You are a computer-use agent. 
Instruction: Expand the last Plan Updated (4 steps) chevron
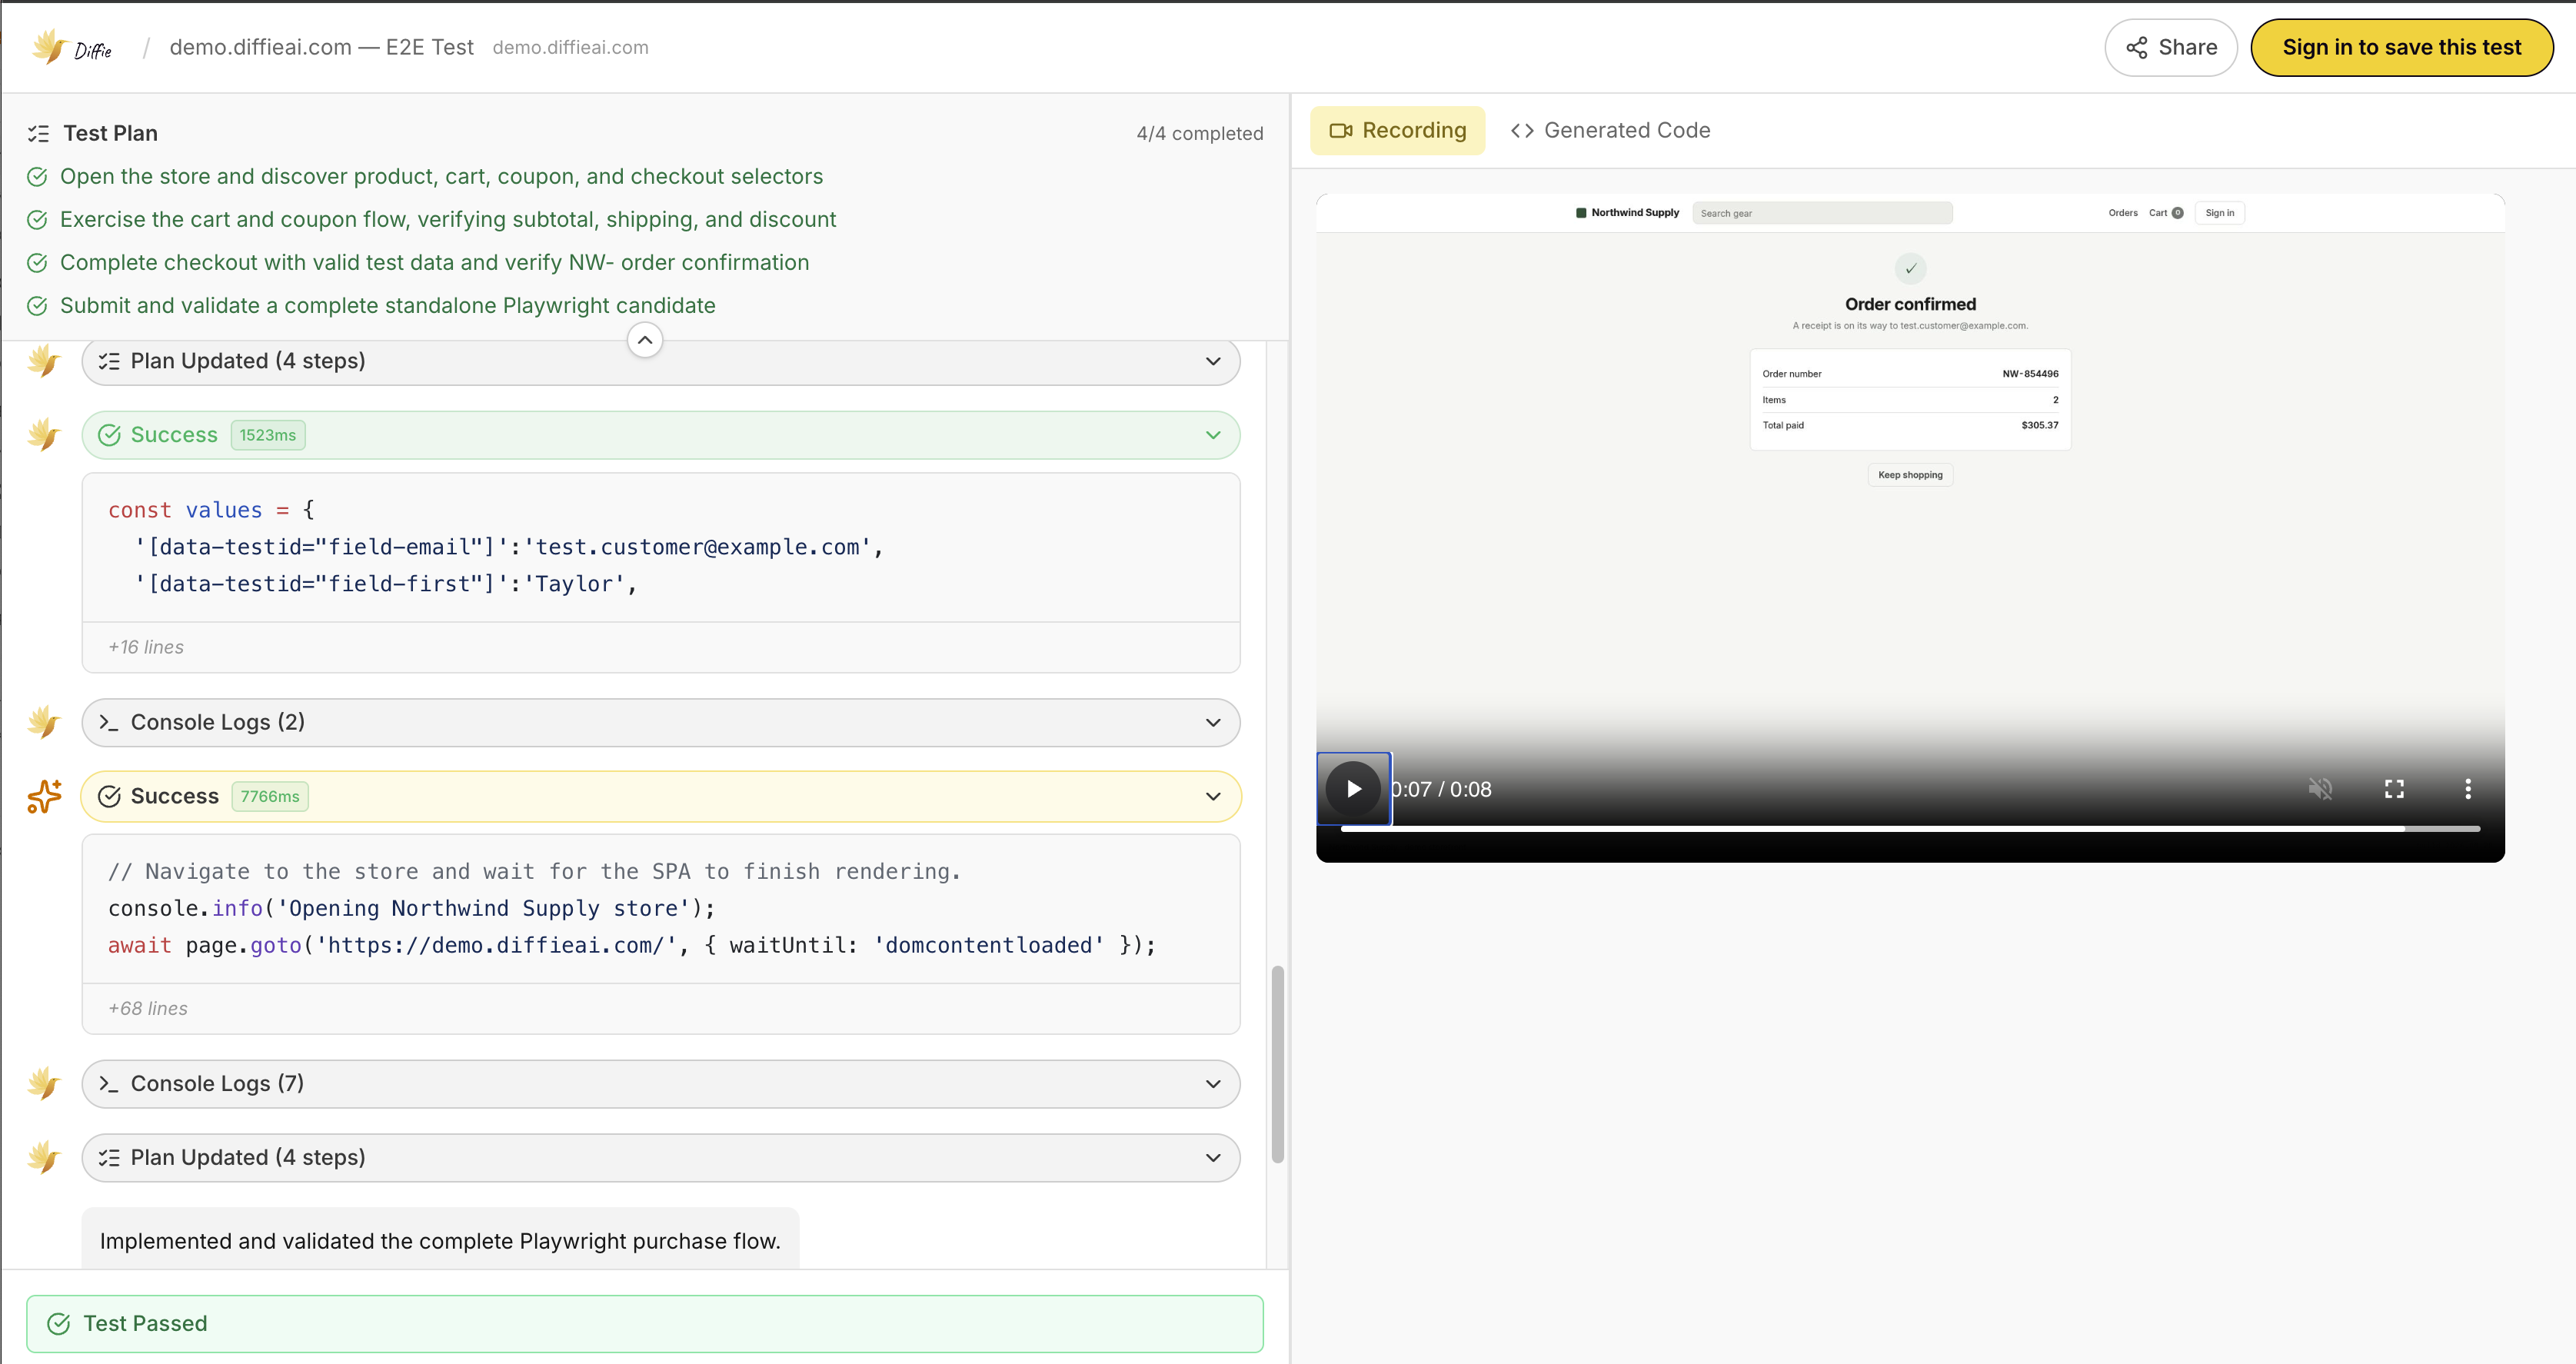tap(1213, 1158)
